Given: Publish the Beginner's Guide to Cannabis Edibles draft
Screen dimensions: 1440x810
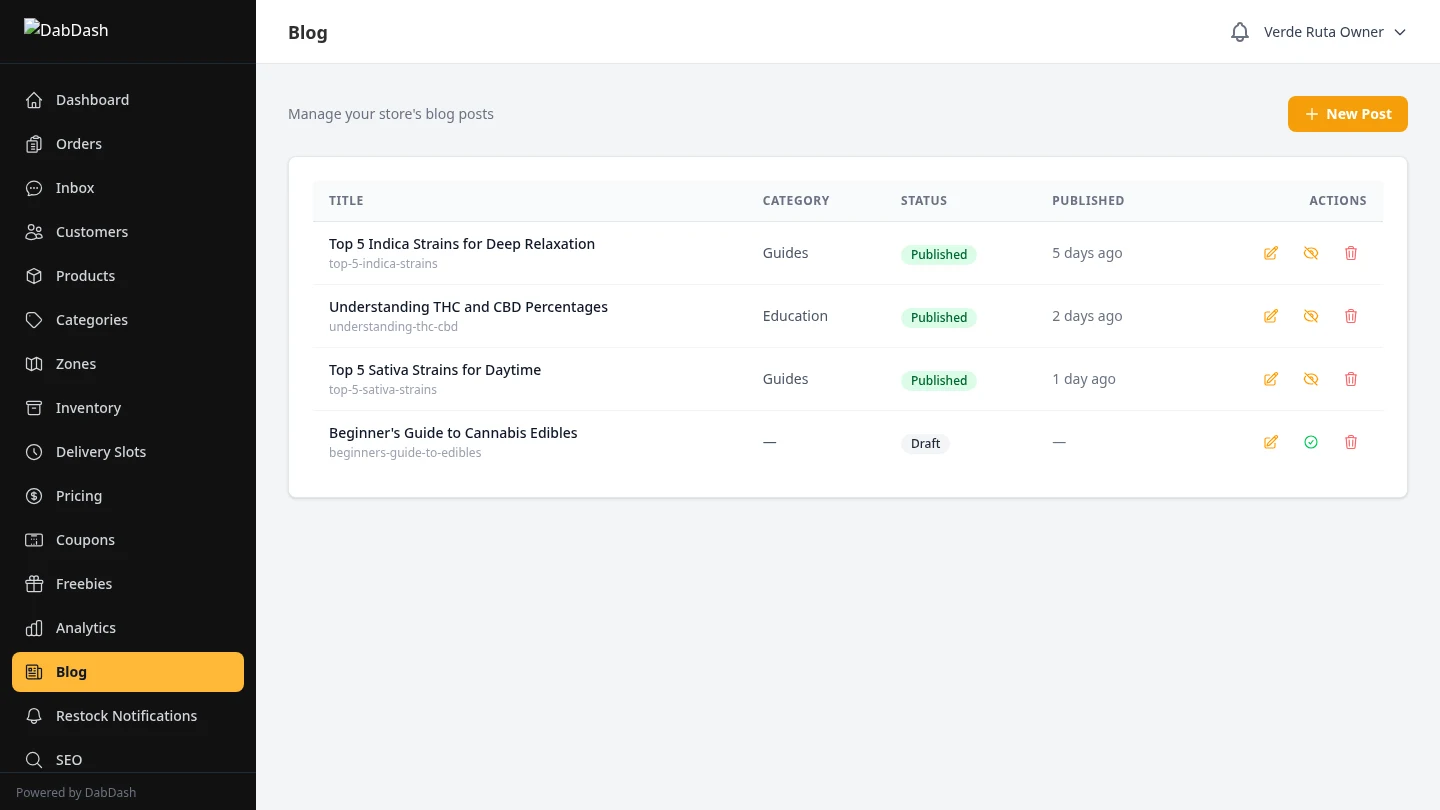Looking at the screenshot, I should (1311, 442).
